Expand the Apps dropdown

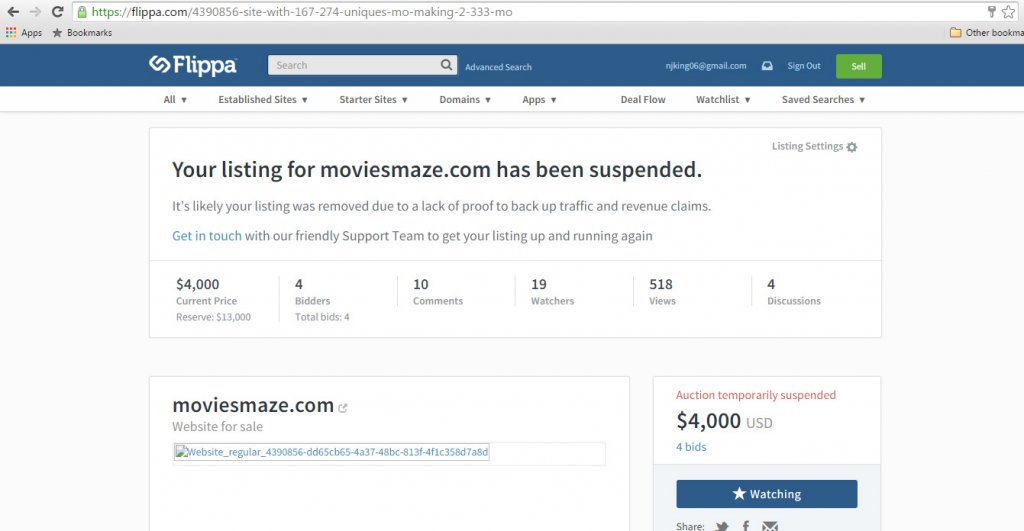click(x=539, y=99)
